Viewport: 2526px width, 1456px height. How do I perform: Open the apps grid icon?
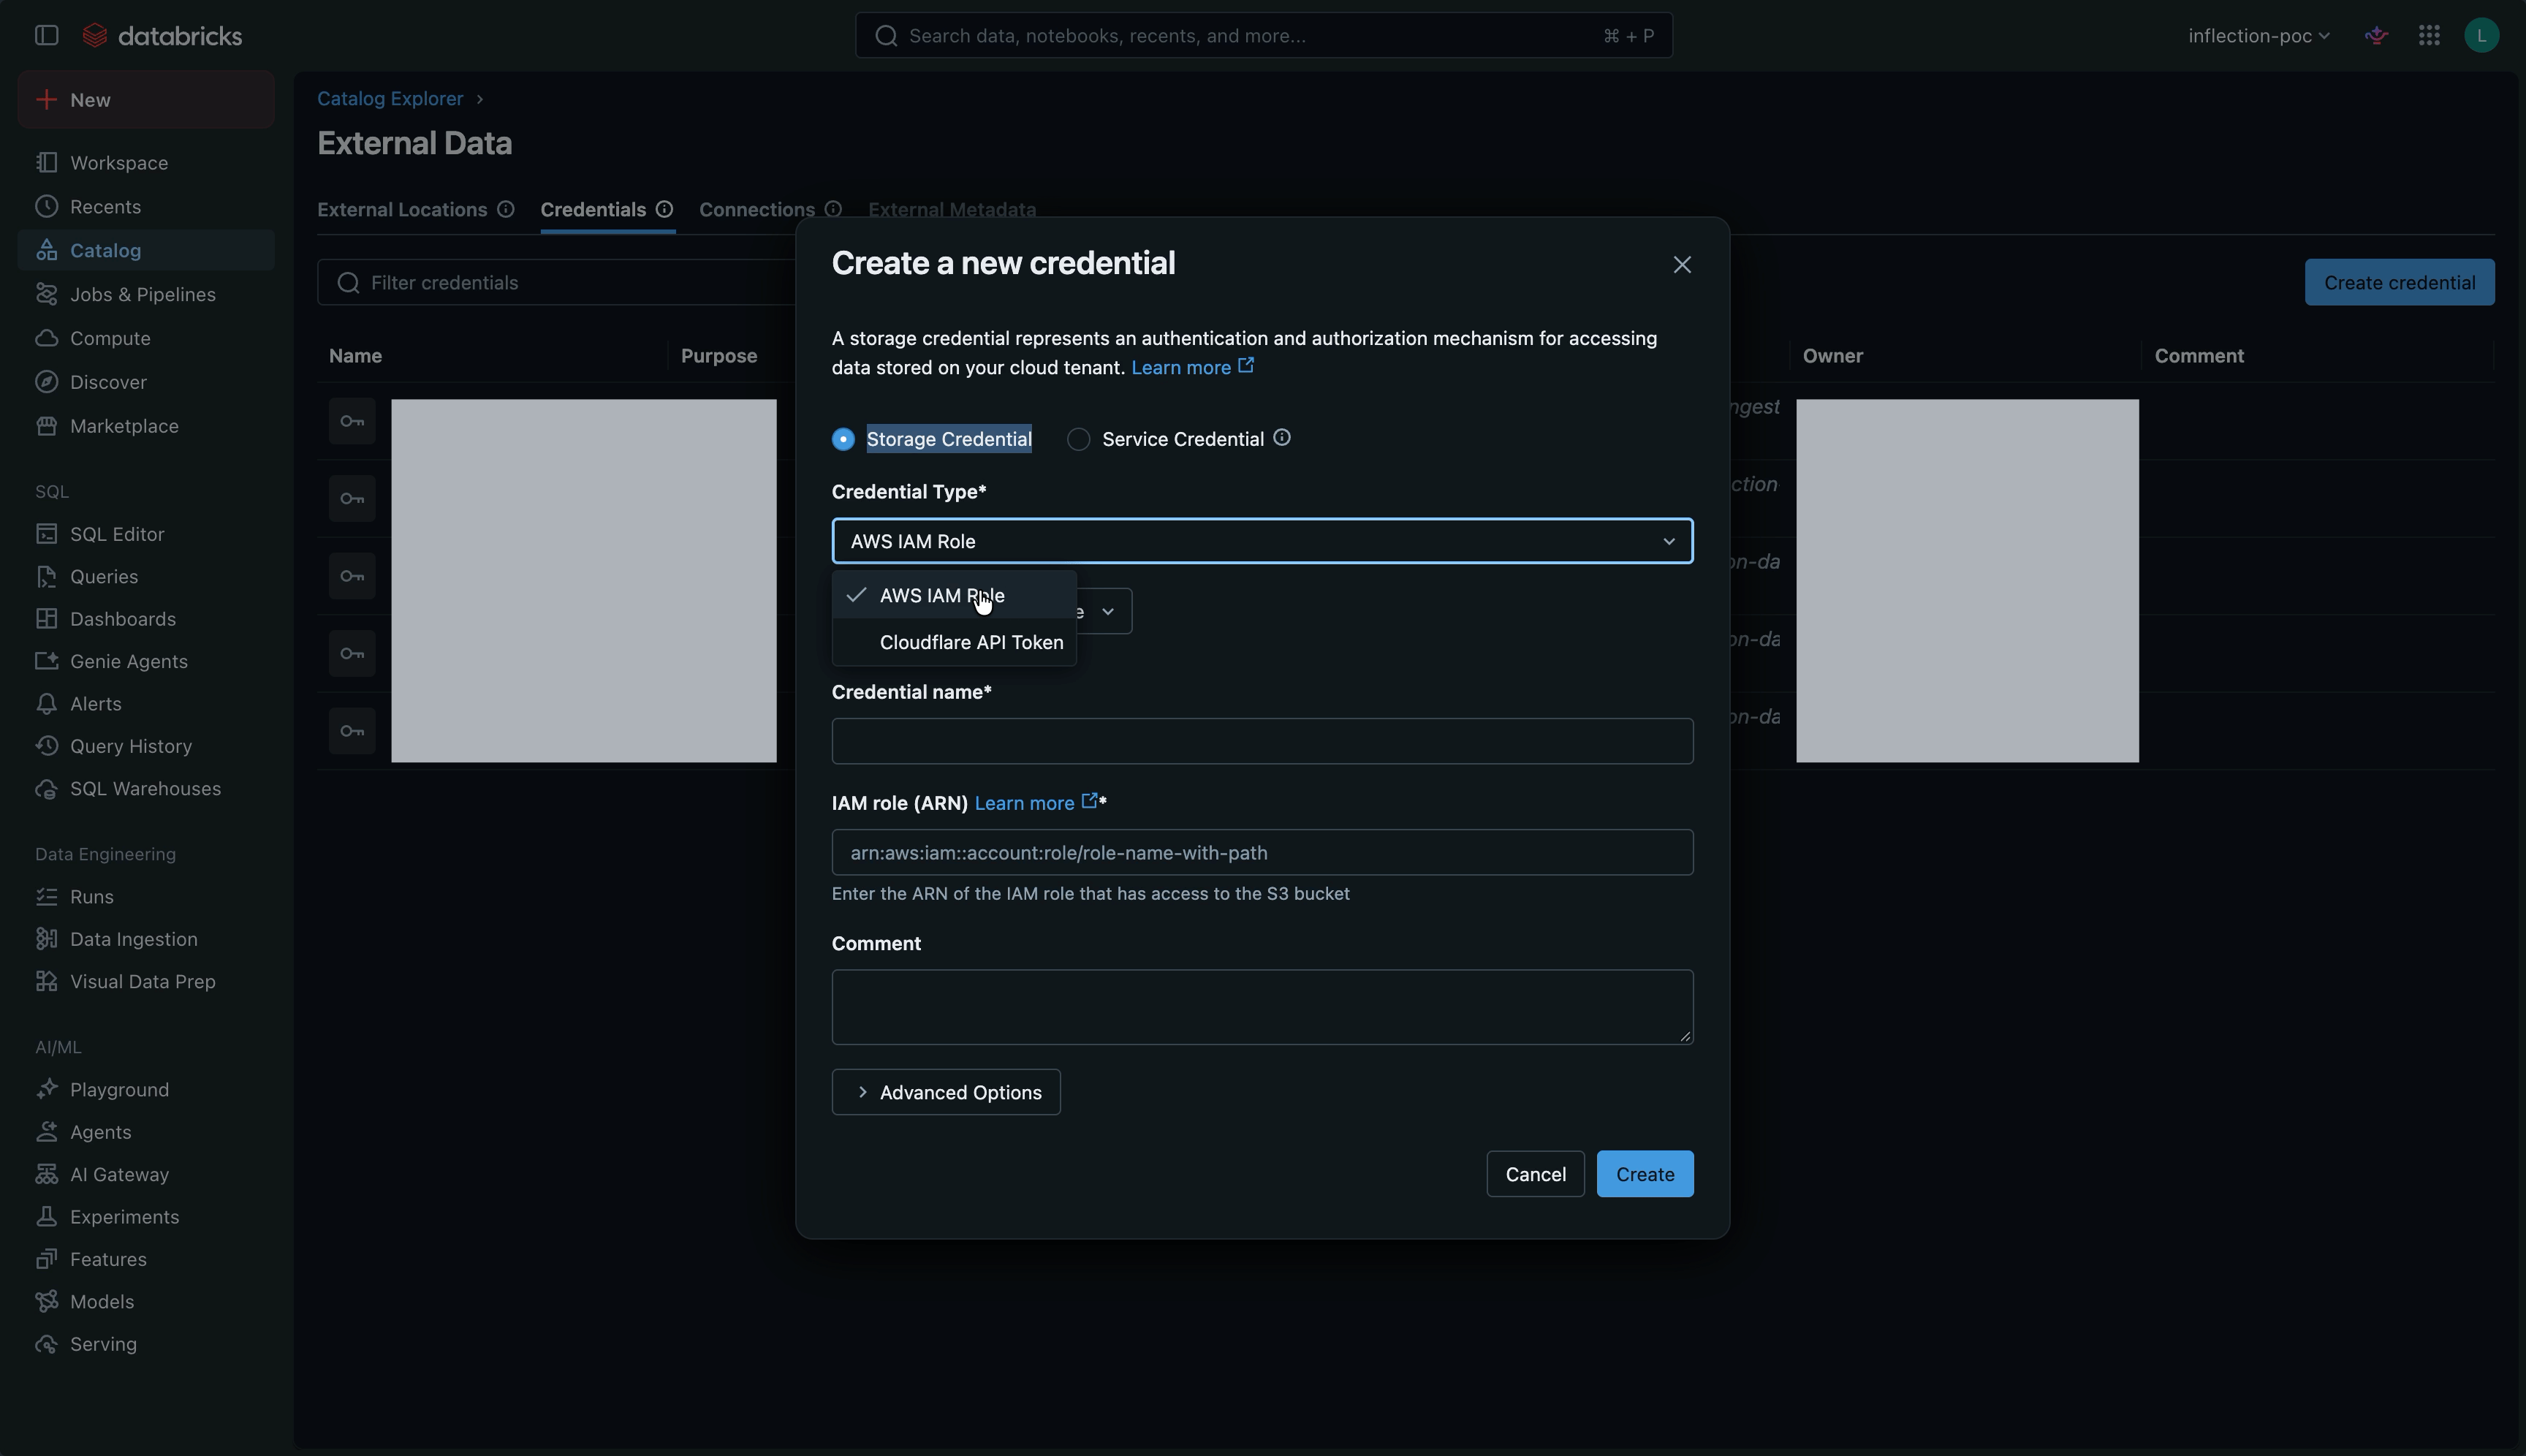click(2429, 35)
